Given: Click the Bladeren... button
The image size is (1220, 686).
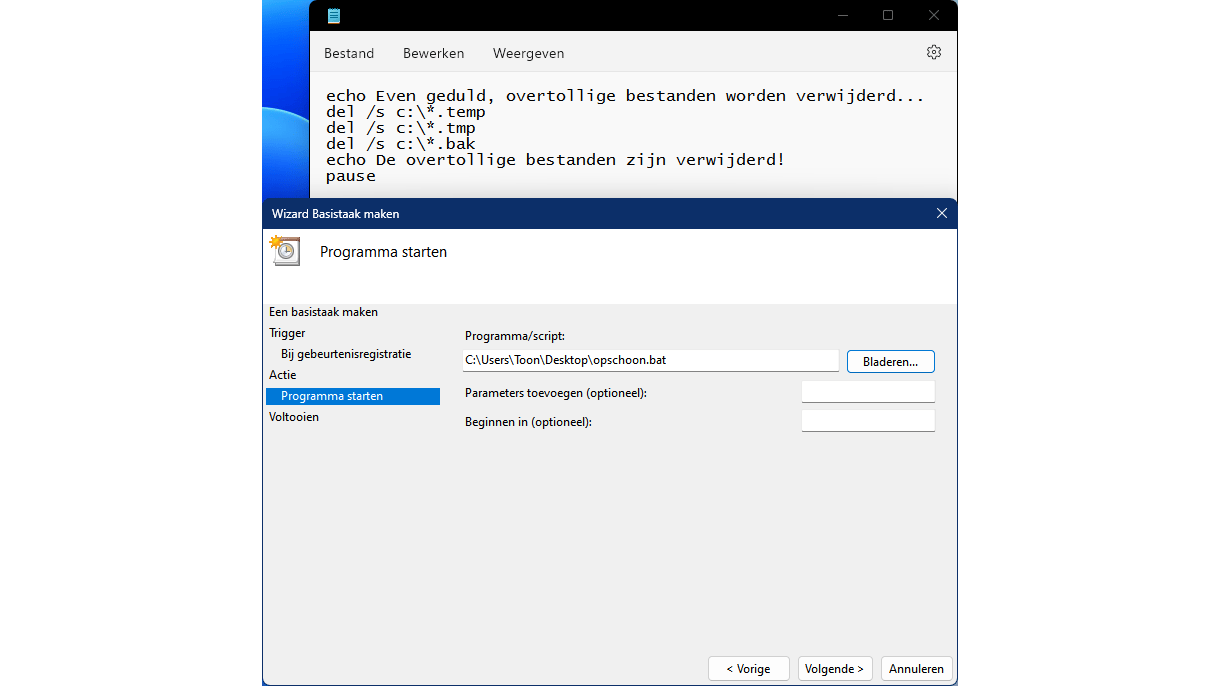Looking at the screenshot, I should (x=889, y=361).
